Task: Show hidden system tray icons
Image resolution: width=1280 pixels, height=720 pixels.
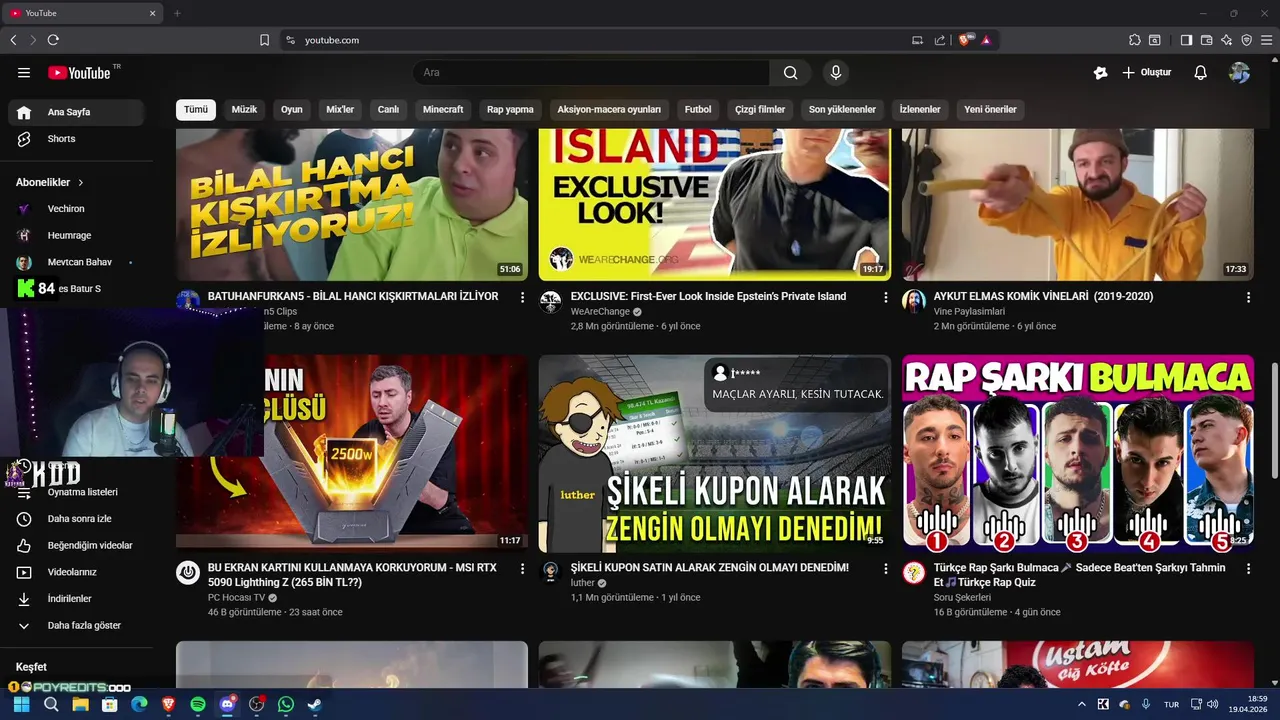Action: pyautogui.click(x=1081, y=704)
